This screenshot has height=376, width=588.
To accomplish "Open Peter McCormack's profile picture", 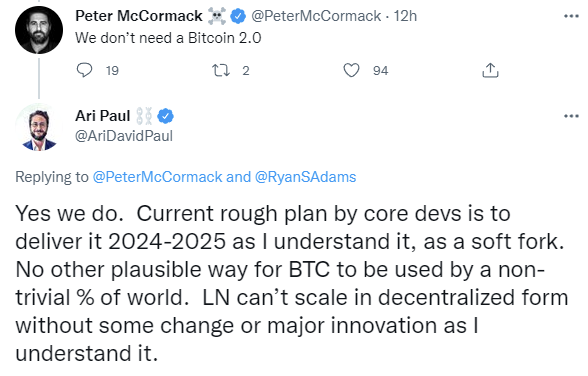I will (x=39, y=30).
